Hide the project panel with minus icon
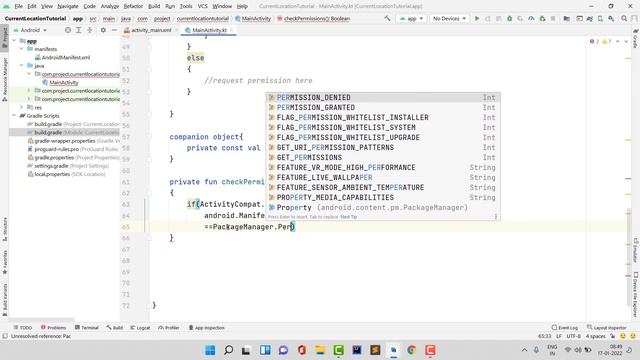Viewport: 640px width, 360px height. point(114,30)
